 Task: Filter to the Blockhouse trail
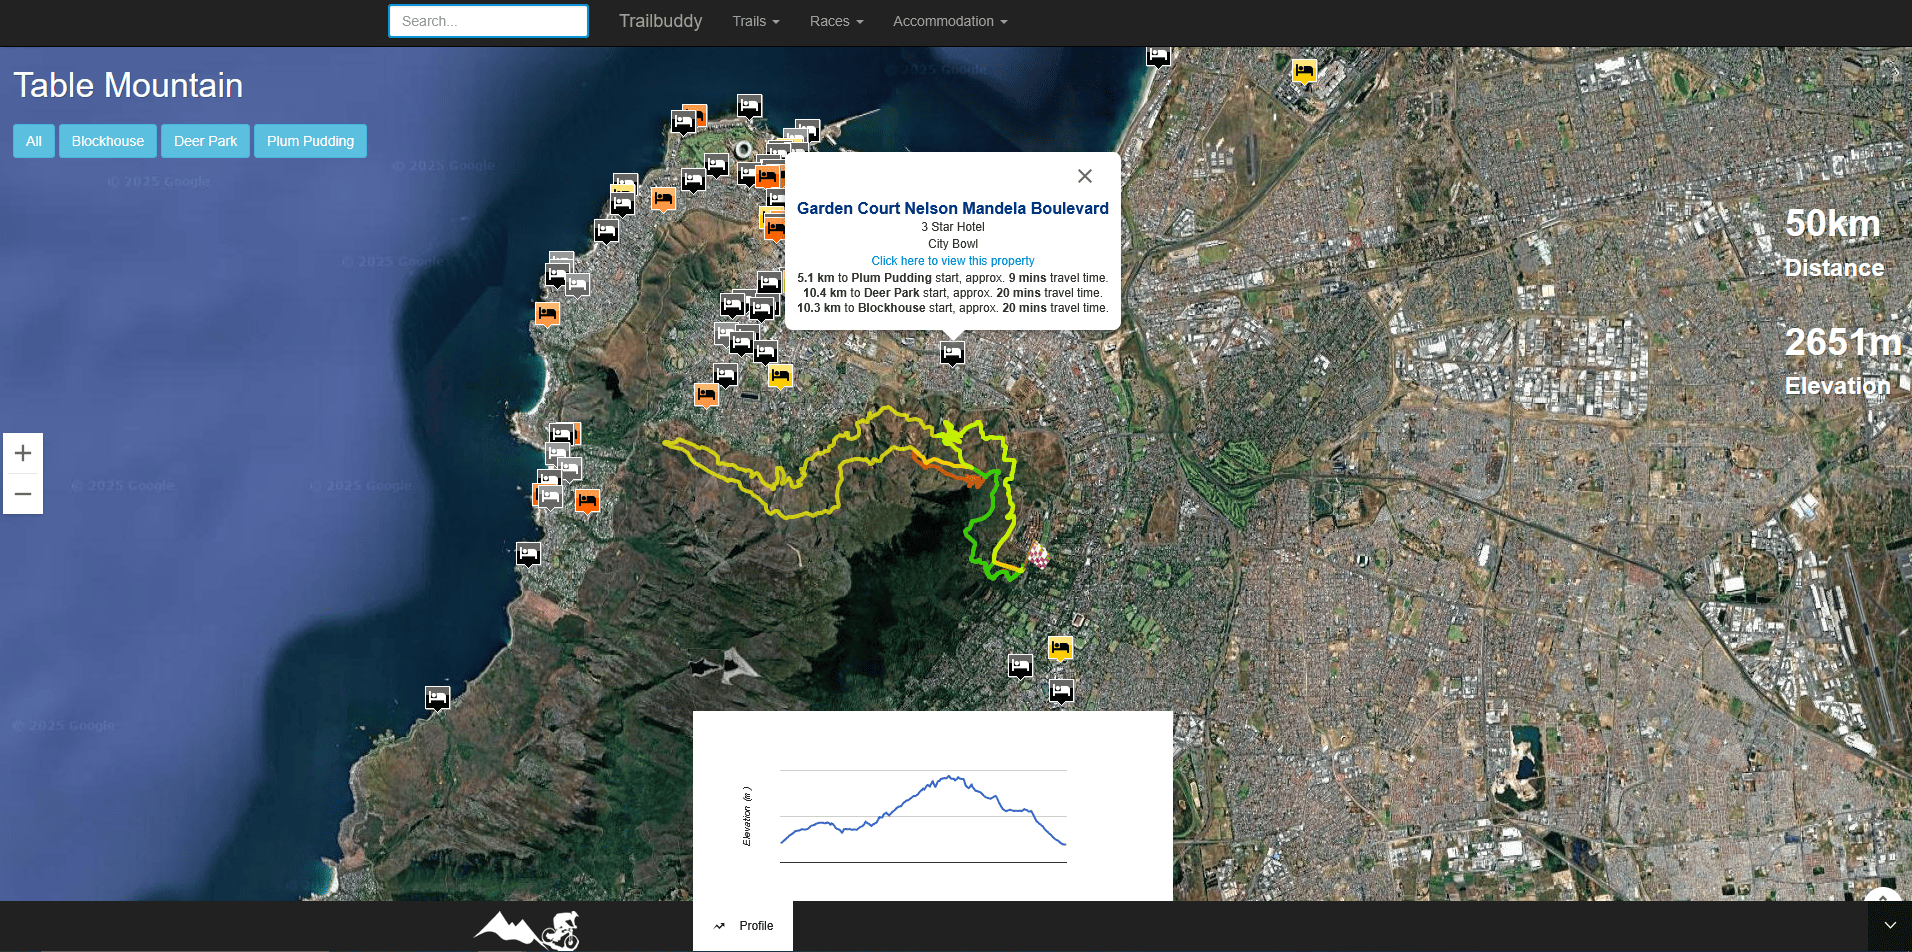(x=108, y=141)
